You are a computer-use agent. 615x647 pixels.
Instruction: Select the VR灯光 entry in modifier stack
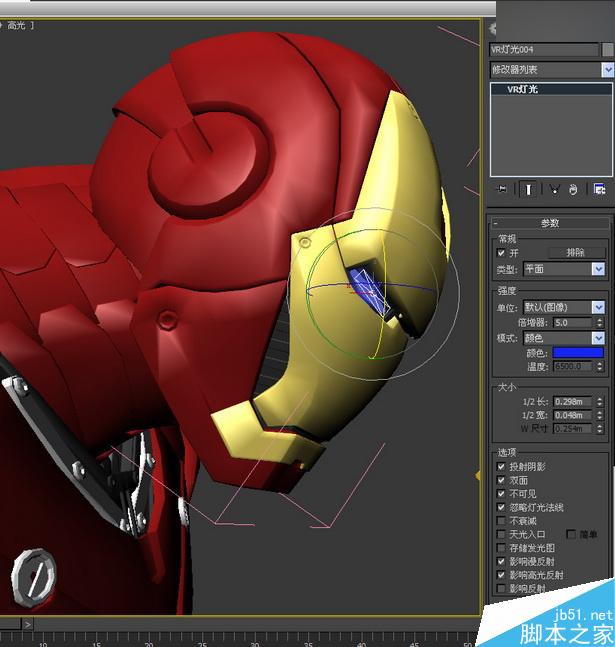[551, 89]
